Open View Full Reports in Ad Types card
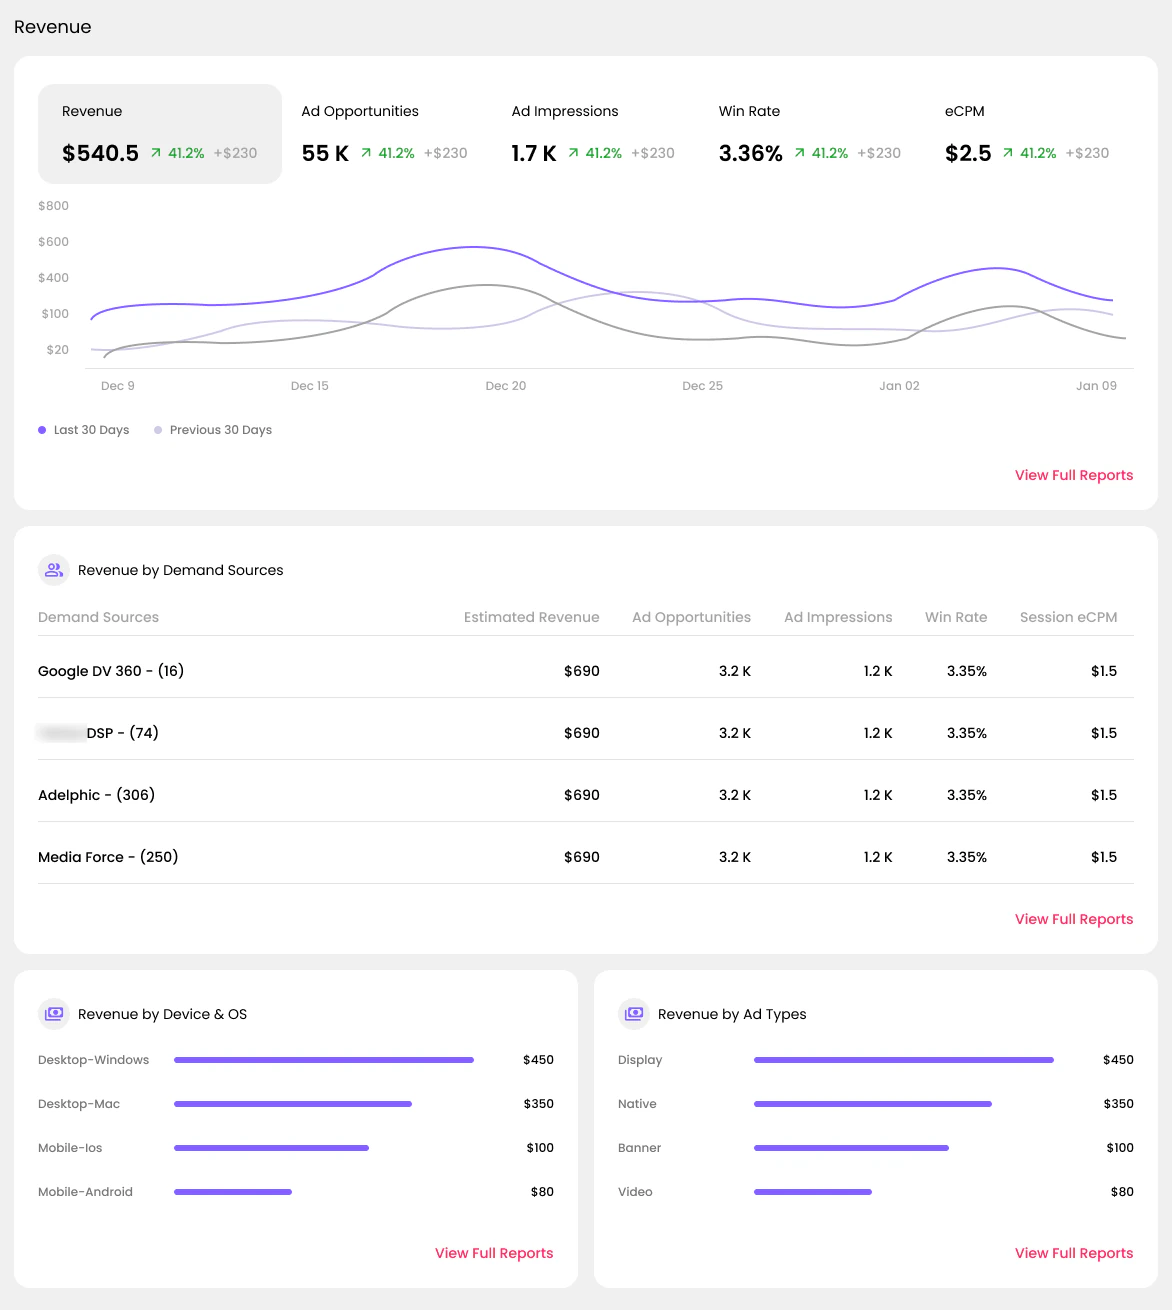1172x1310 pixels. click(x=1074, y=1253)
